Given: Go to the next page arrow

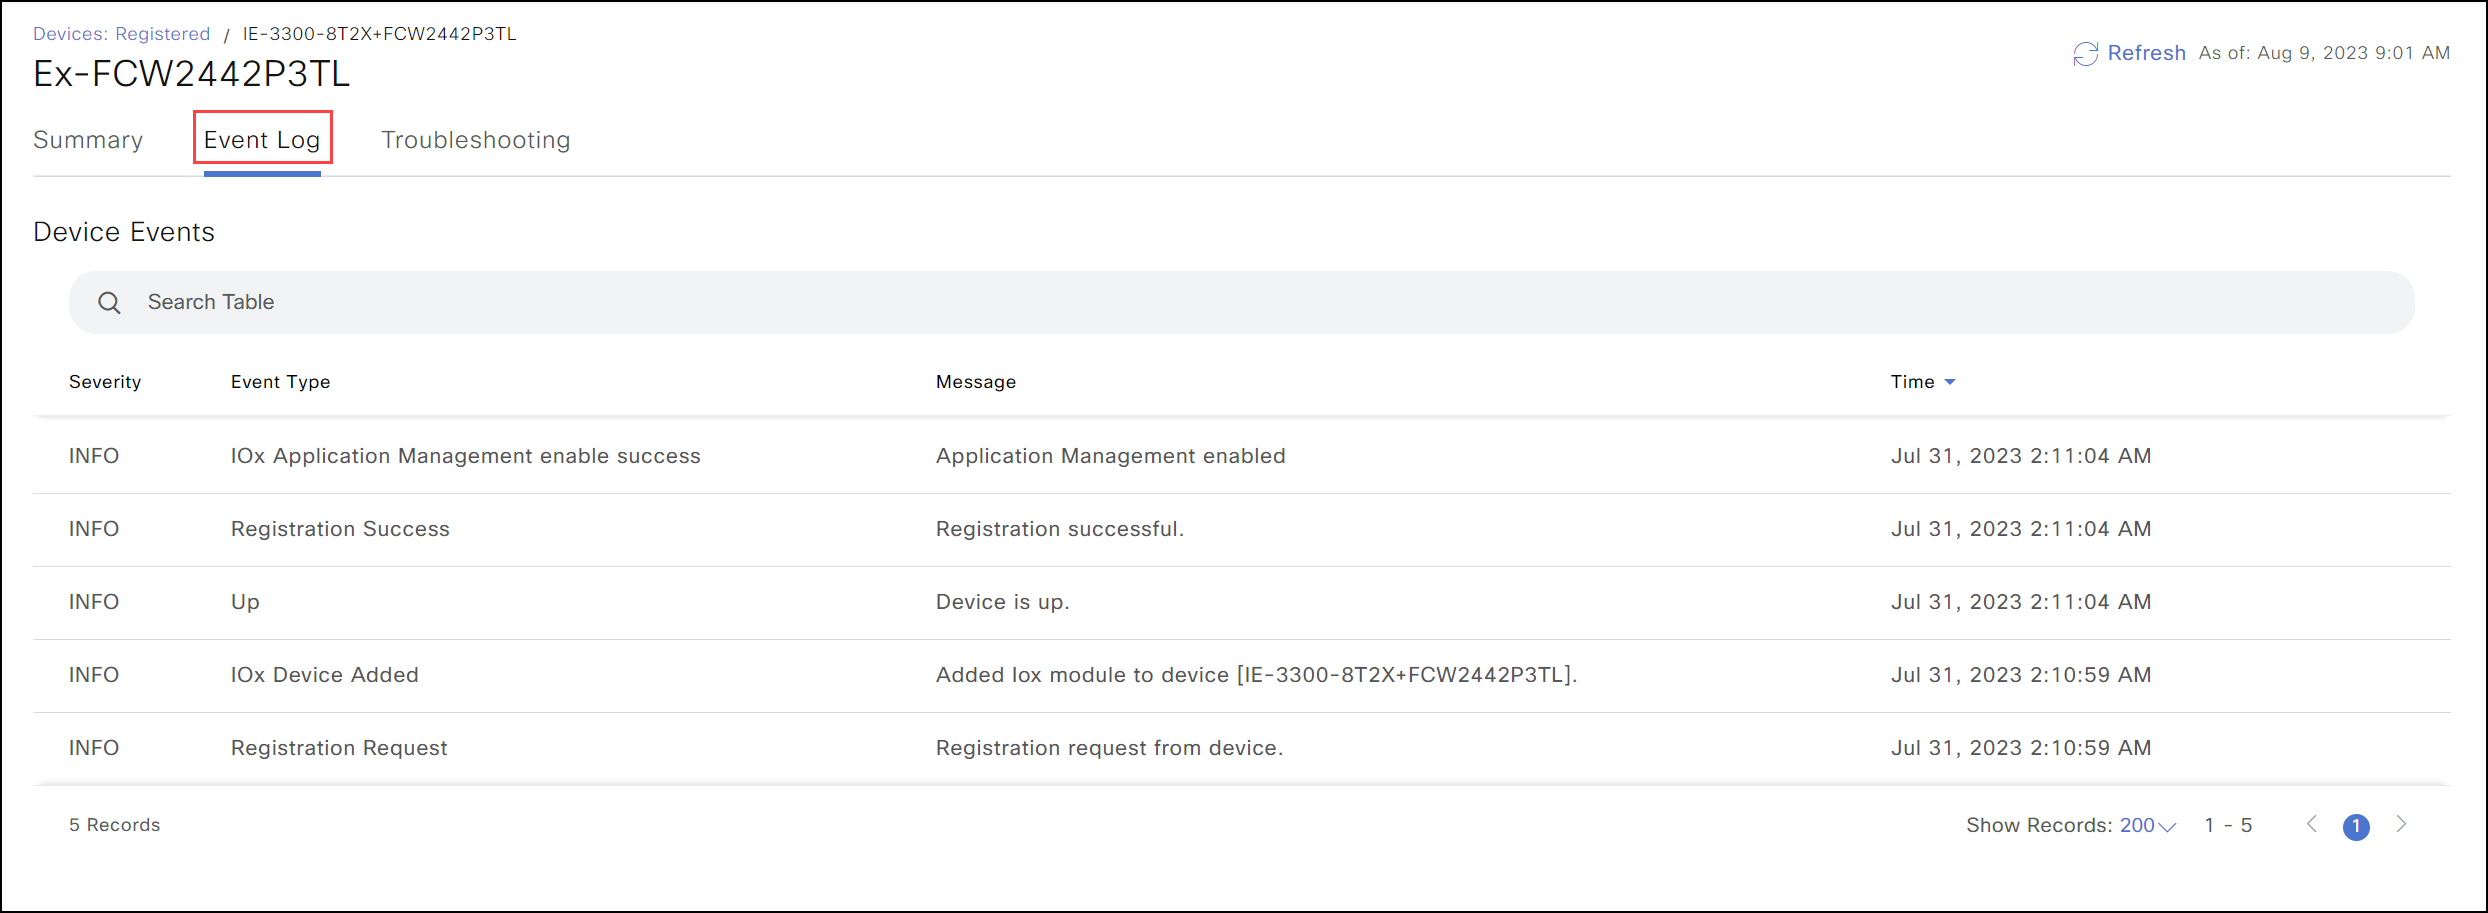Looking at the screenshot, I should pos(2401,824).
